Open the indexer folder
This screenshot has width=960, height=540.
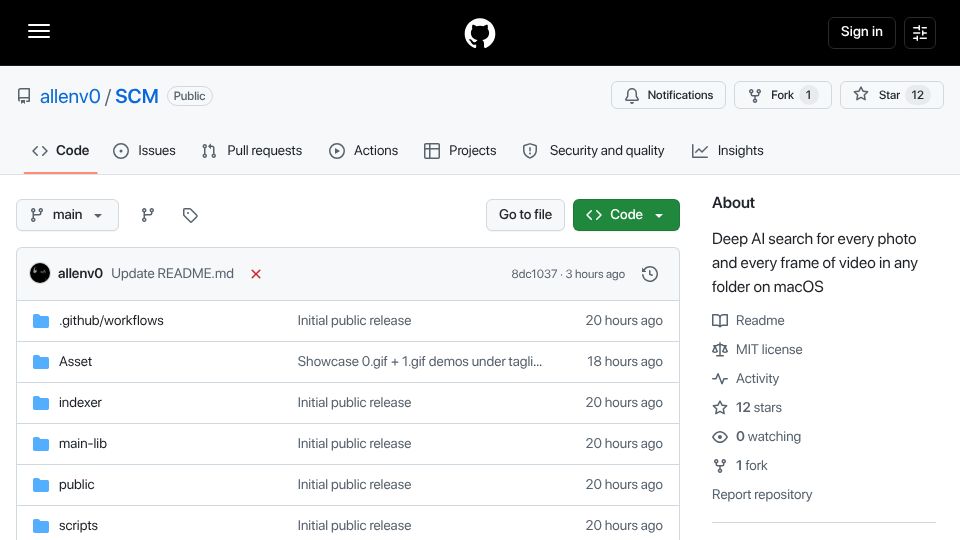80,402
